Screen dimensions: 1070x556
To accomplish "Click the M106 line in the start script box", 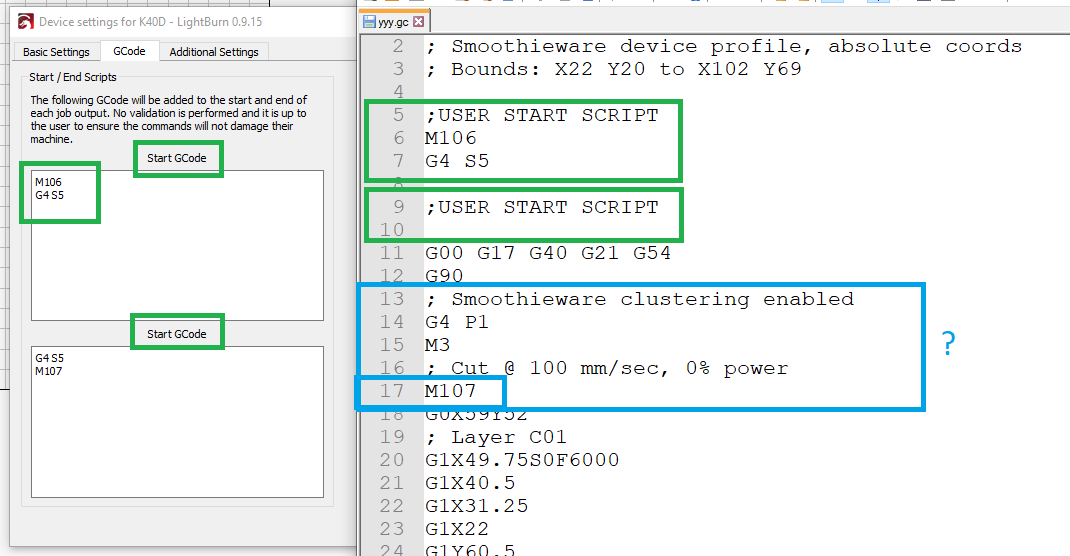I will [48, 182].
